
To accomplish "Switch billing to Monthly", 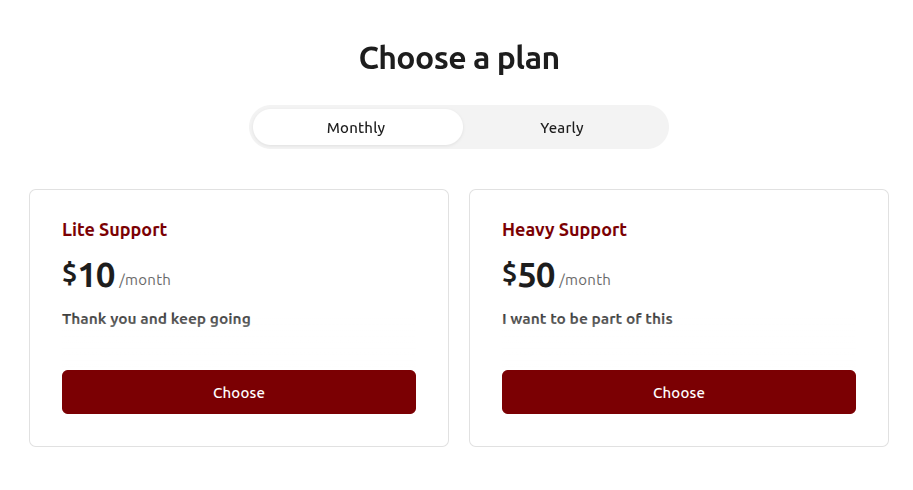I will [356, 128].
